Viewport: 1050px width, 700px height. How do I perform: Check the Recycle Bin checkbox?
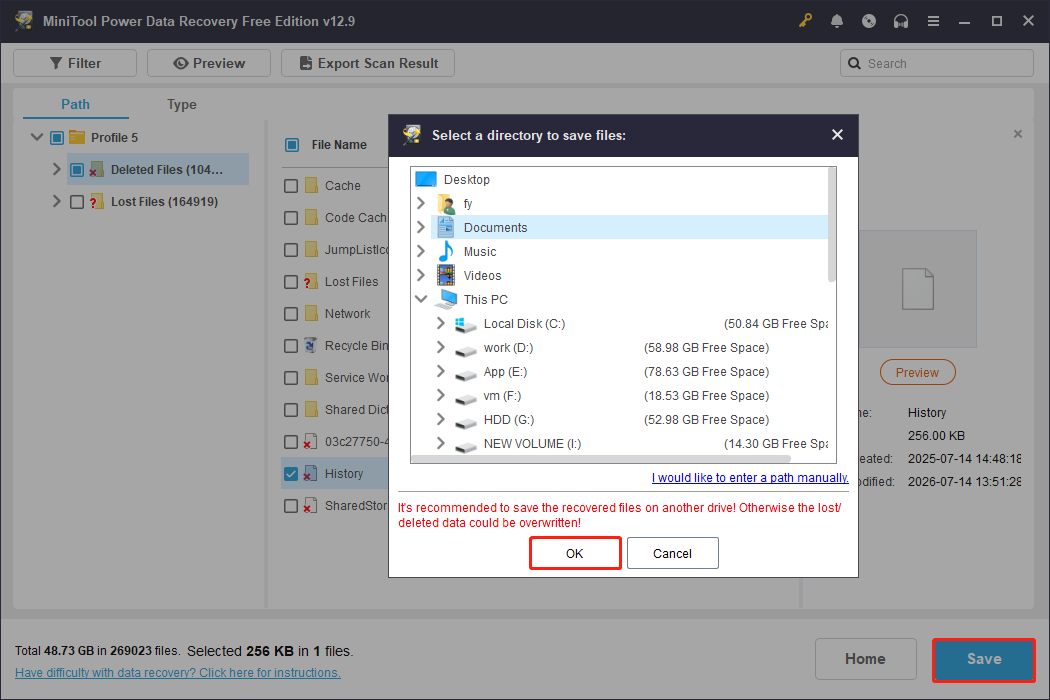point(291,346)
